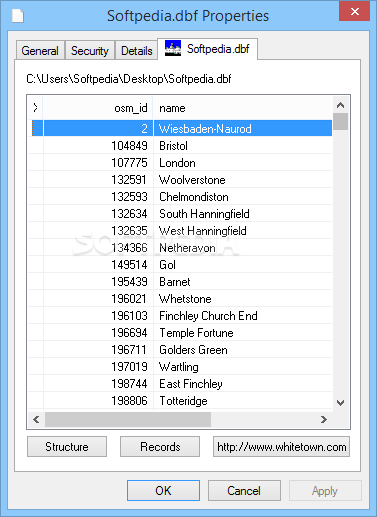Open the Details tab
The width and height of the screenshot is (377, 517).
click(136, 51)
